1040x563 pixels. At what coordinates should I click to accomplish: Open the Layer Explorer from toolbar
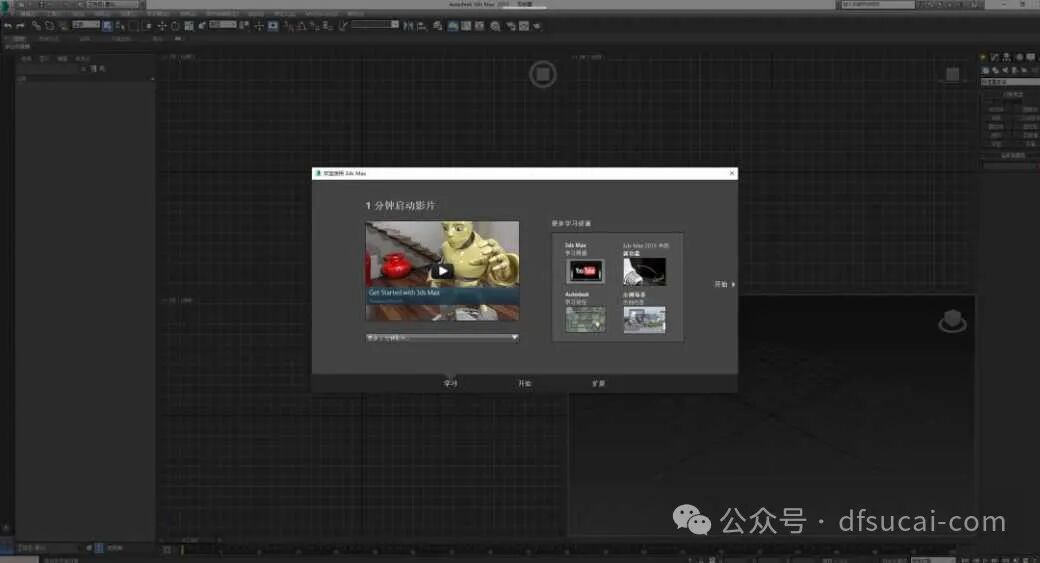point(438,26)
